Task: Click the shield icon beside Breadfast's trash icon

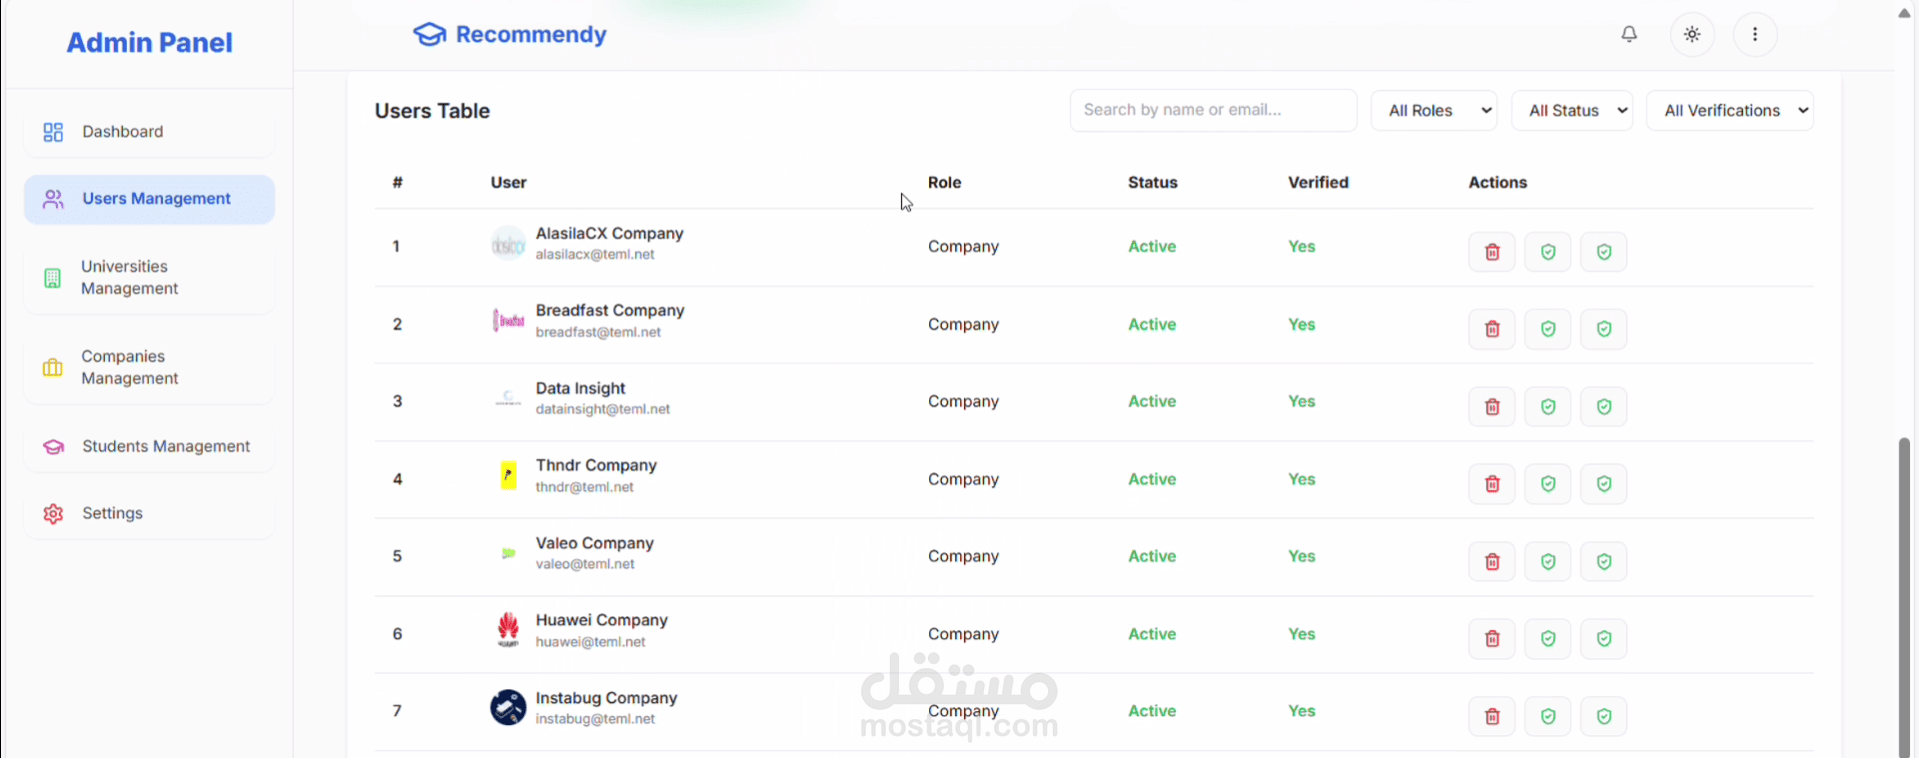Action: 1547,329
